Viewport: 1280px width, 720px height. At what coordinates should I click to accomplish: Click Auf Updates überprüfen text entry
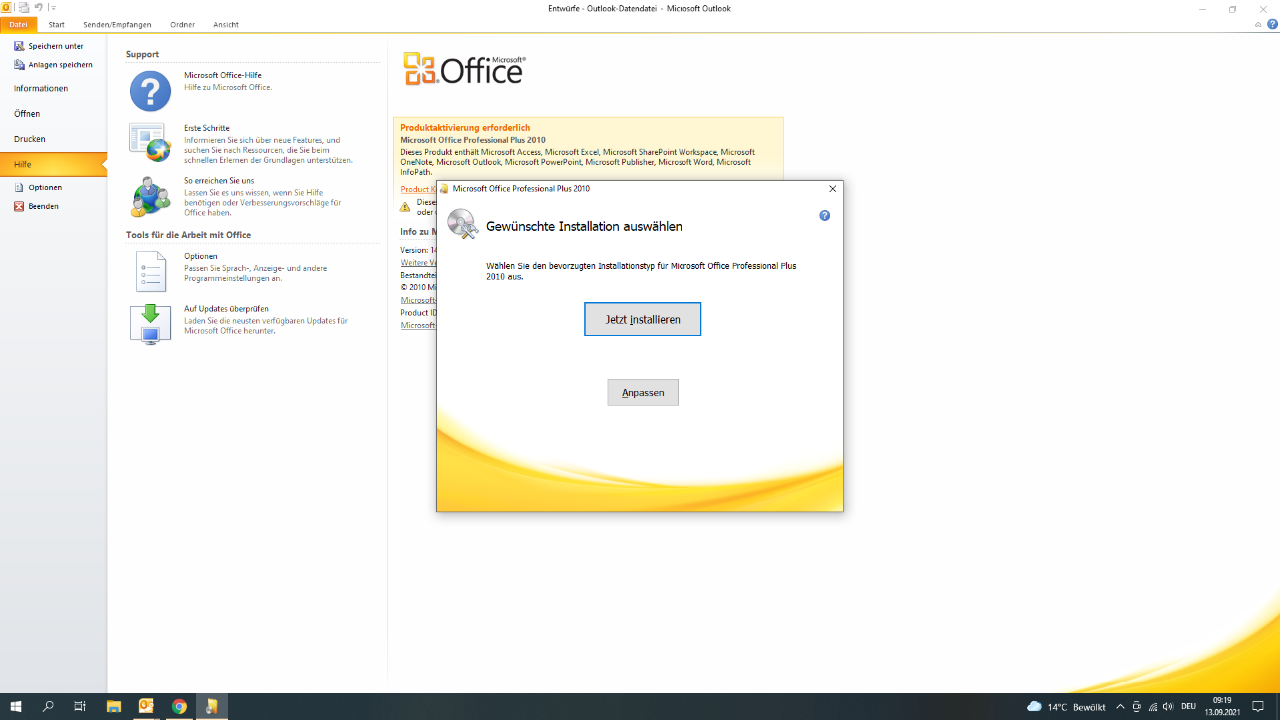coord(226,309)
